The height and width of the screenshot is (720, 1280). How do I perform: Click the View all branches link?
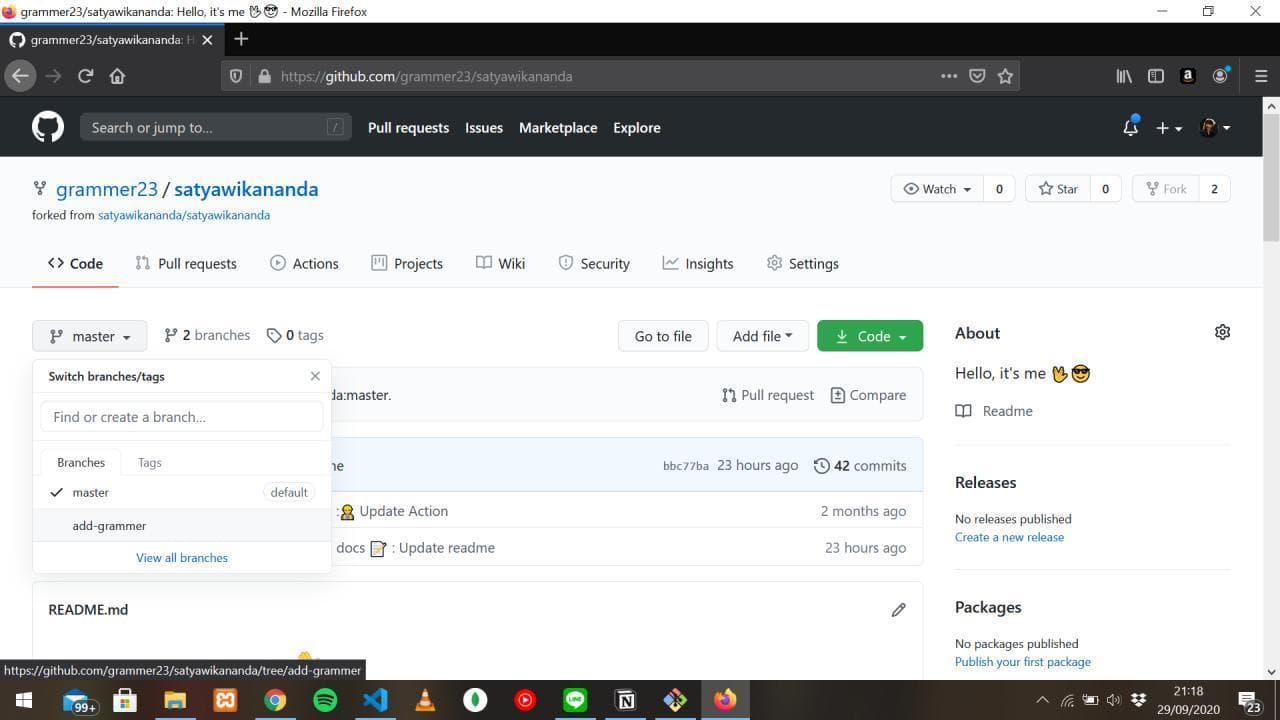(x=182, y=558)
